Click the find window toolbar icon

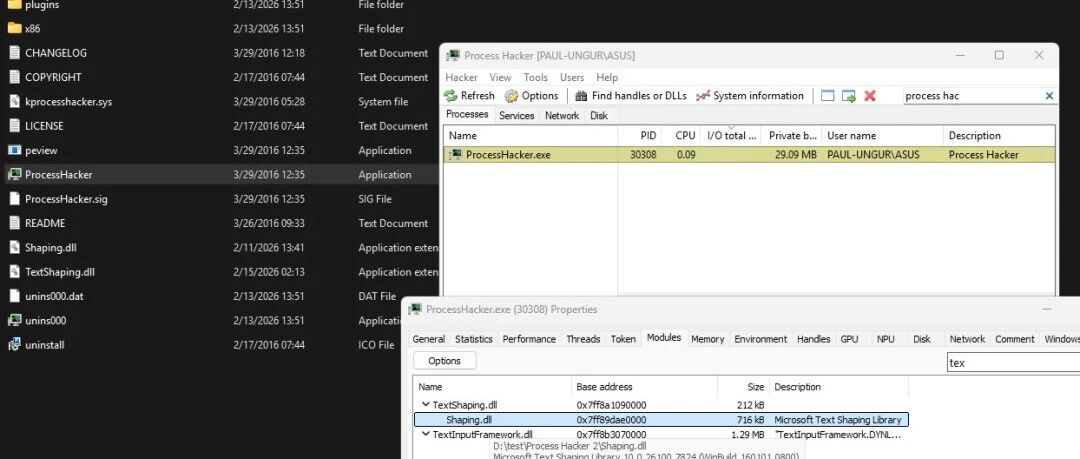tap(828, 96)
